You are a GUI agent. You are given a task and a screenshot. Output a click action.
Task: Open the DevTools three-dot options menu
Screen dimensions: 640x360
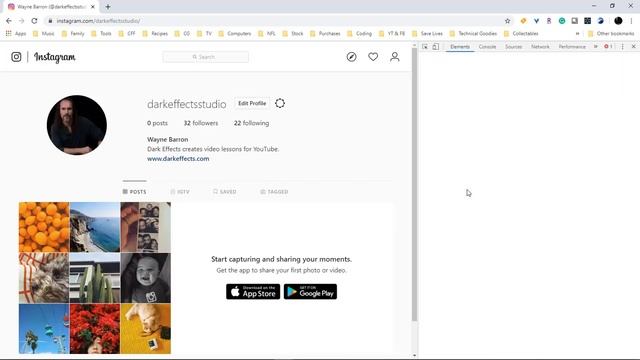(622, 47)
